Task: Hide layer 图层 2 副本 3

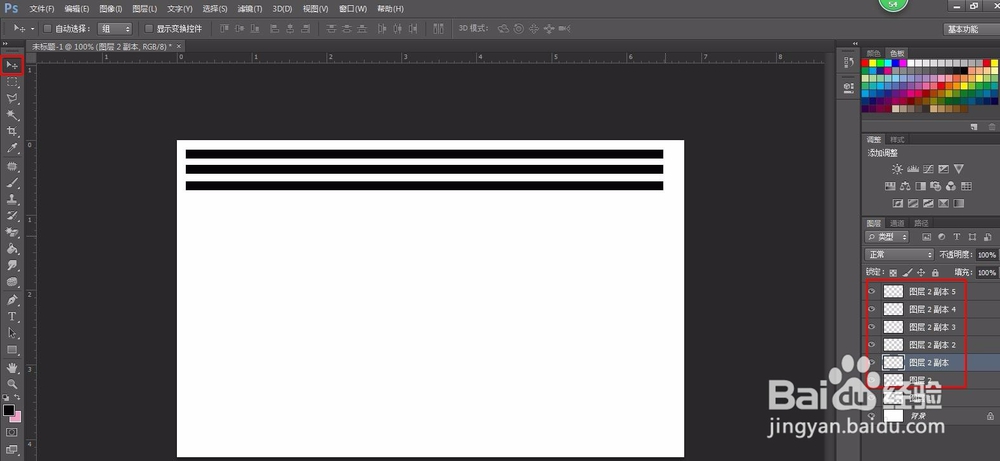Action: (x=872, y=327)
